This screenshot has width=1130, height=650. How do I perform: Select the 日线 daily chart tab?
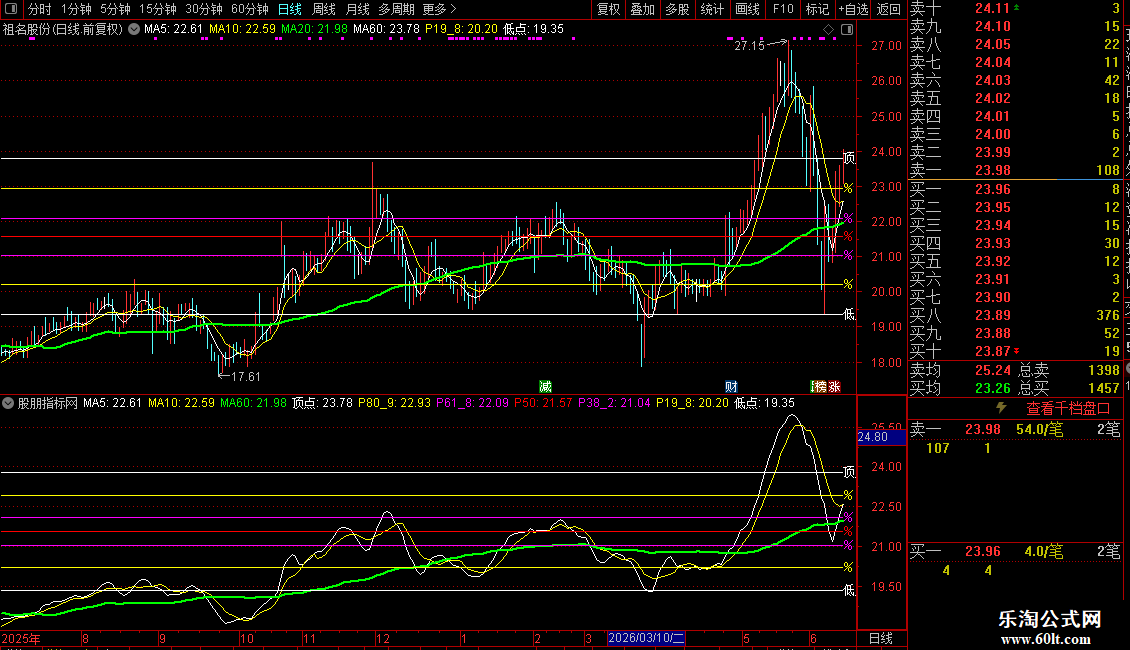(290, 9)
